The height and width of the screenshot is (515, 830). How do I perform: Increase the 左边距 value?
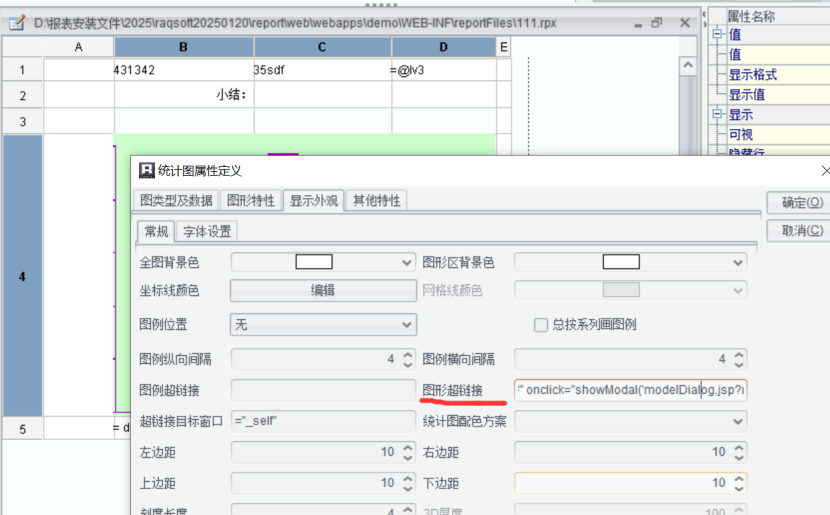(x=408, y=447)
